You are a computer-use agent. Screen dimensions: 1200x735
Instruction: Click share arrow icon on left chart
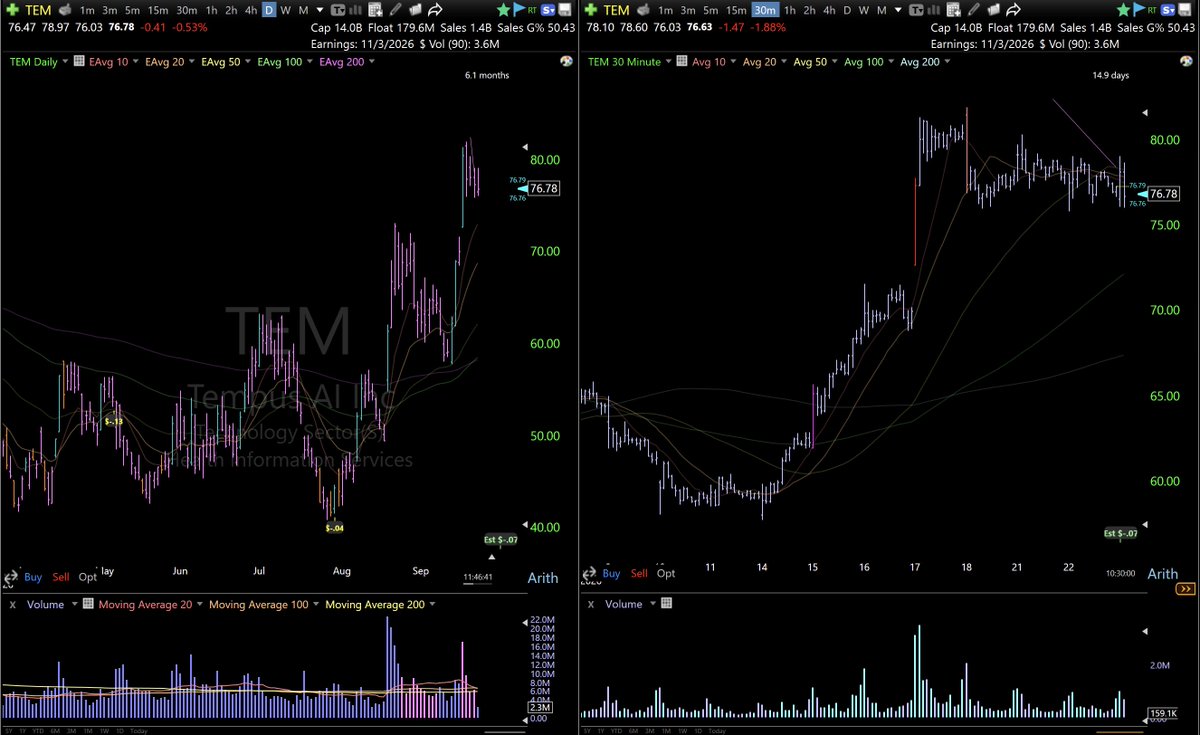click(435, 10)
